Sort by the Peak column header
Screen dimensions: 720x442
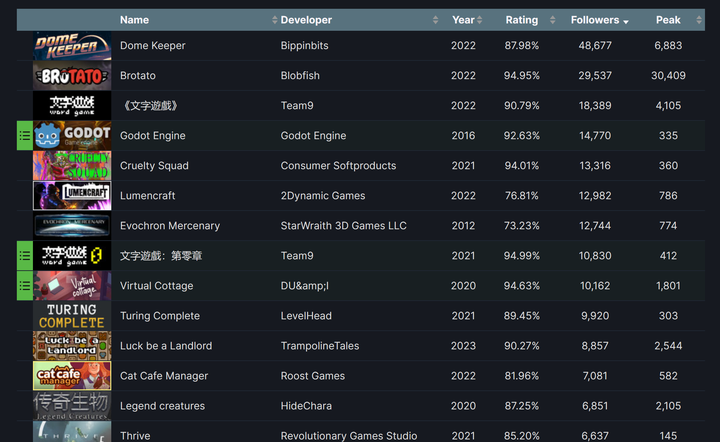(668, 20)
